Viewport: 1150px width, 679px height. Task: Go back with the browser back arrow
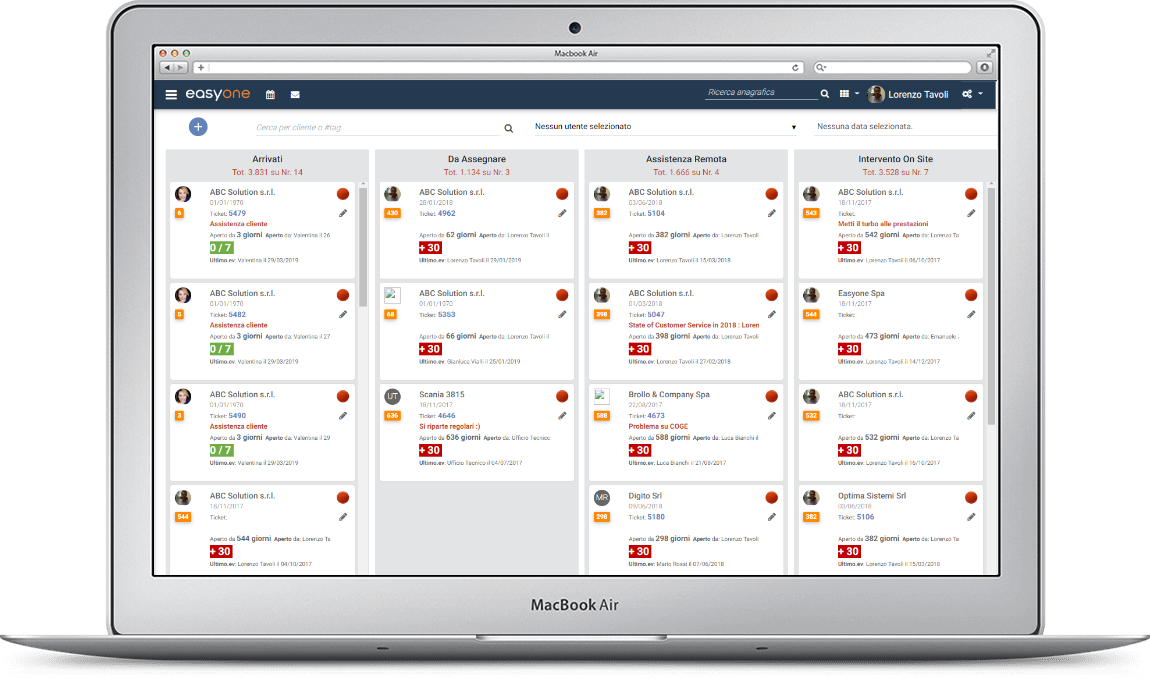(x=166, y=67)
